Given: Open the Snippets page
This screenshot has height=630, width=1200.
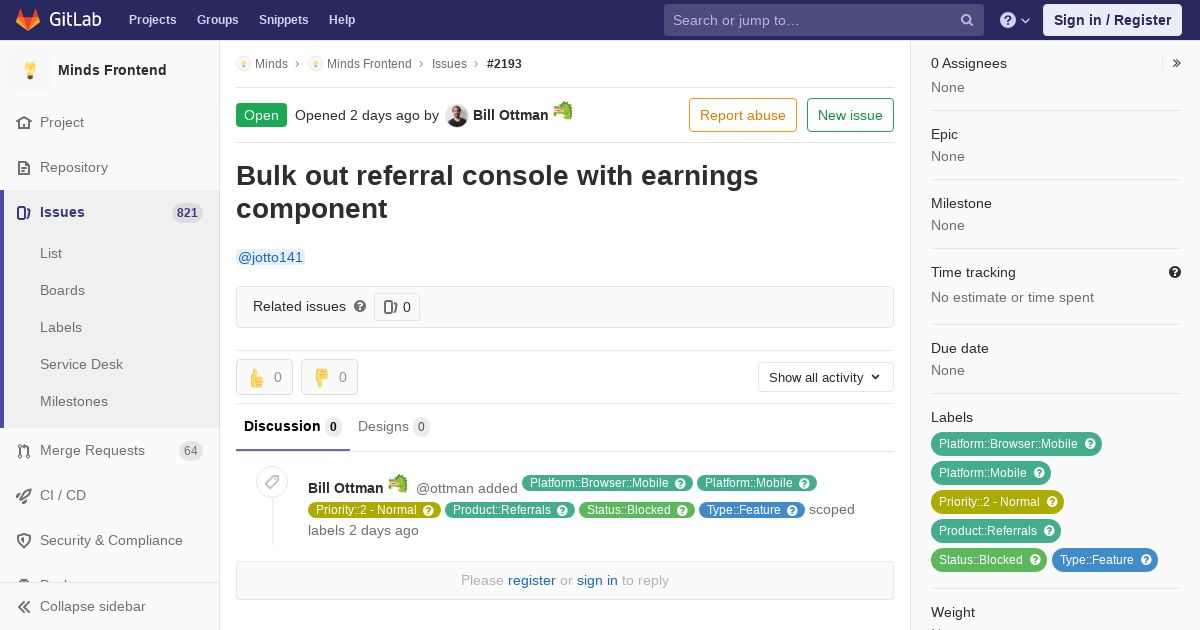Looking at the screenshot, I should [283, 20].
